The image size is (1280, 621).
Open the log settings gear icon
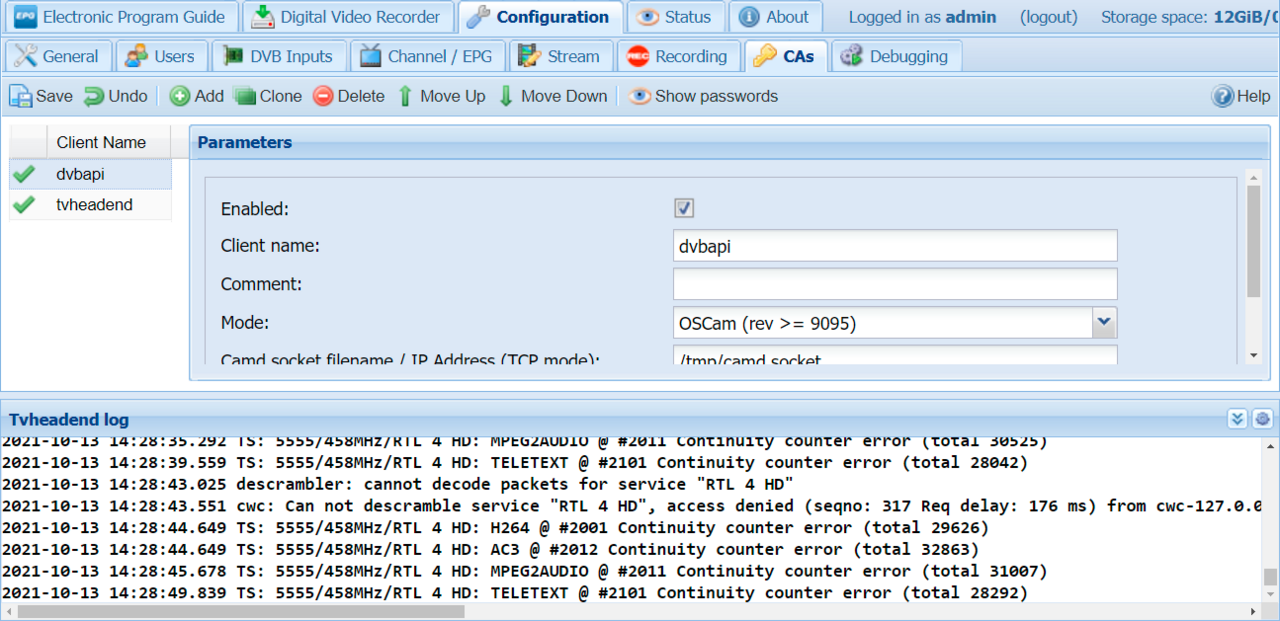1262,419
